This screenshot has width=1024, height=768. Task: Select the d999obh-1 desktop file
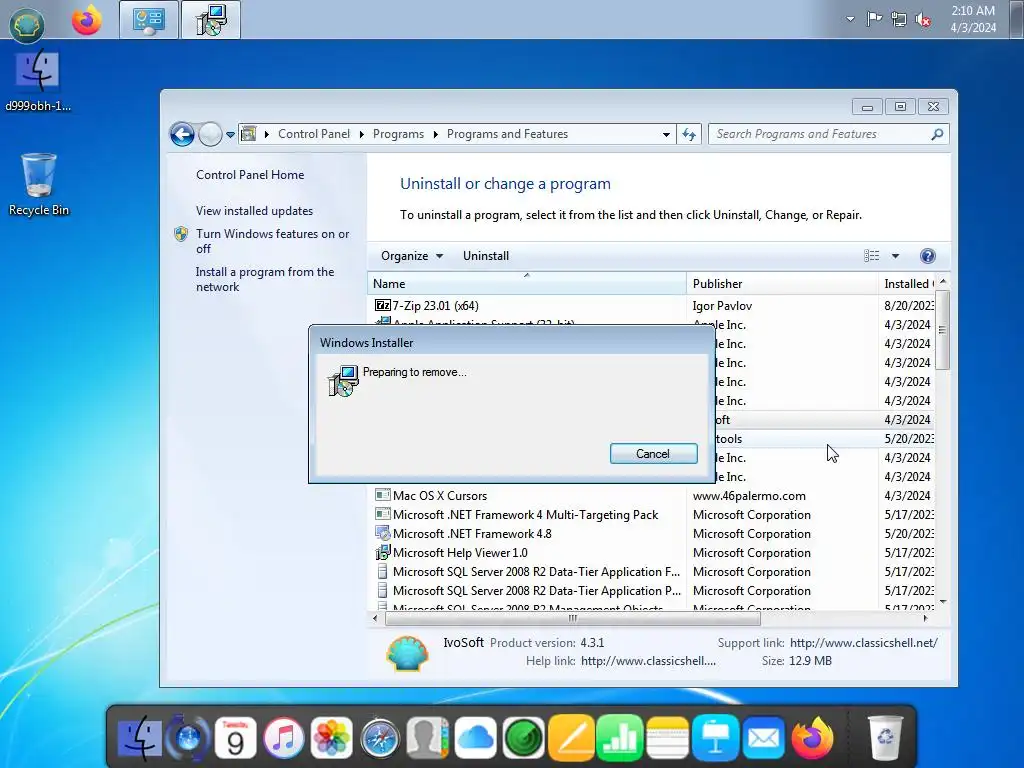pos(38,80)
